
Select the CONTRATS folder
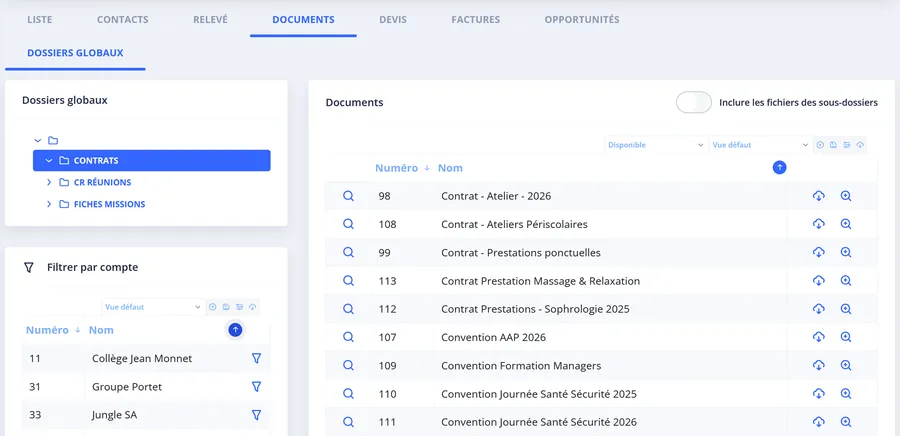152,161
